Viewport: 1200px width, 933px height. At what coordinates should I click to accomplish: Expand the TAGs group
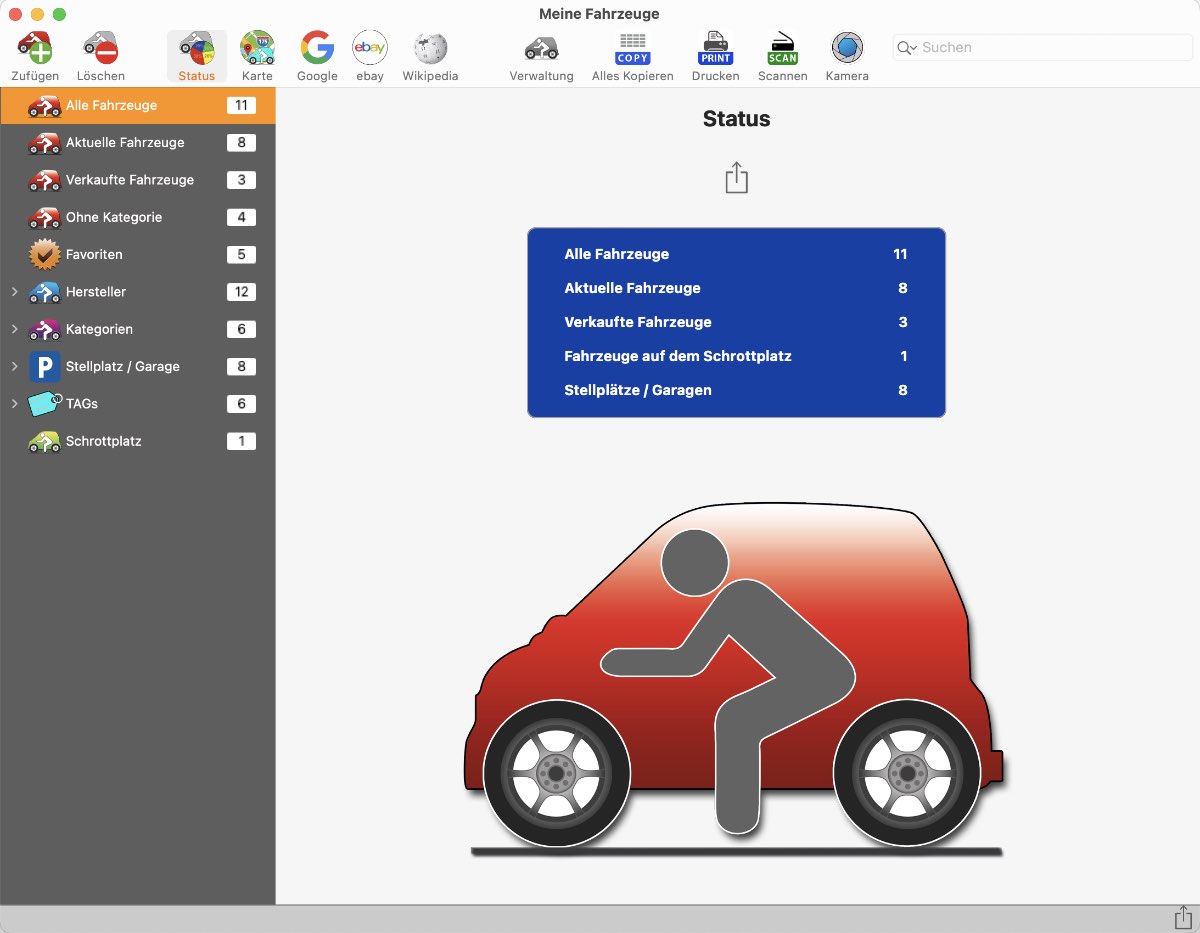click(x=14, y=404)
